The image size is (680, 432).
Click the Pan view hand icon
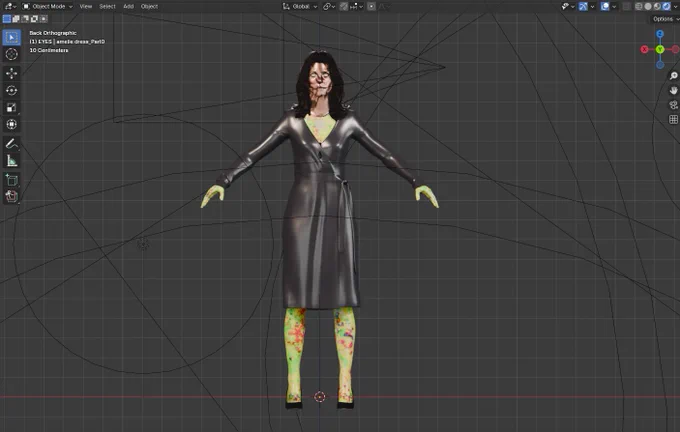click(x=673, y=90)
